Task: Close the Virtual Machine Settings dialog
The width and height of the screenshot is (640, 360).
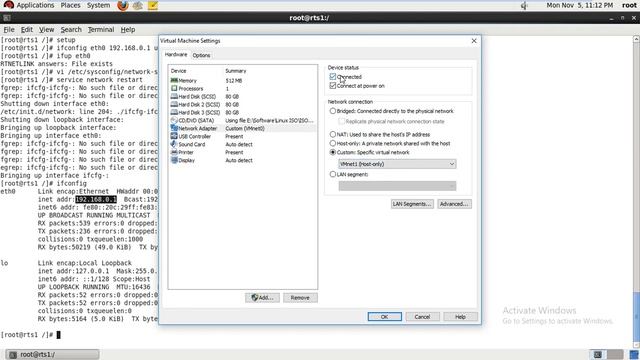Action: pyautogui.click(x=474, y=41)
